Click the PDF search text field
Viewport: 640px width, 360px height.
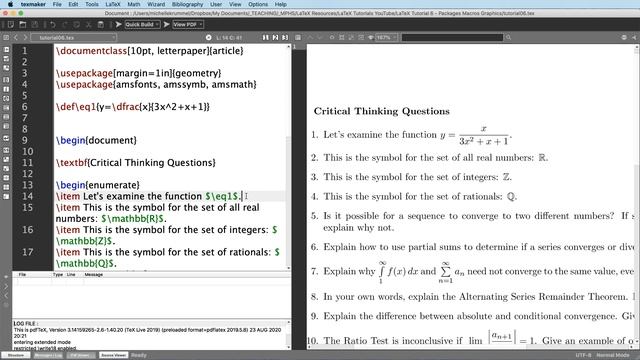452,38
